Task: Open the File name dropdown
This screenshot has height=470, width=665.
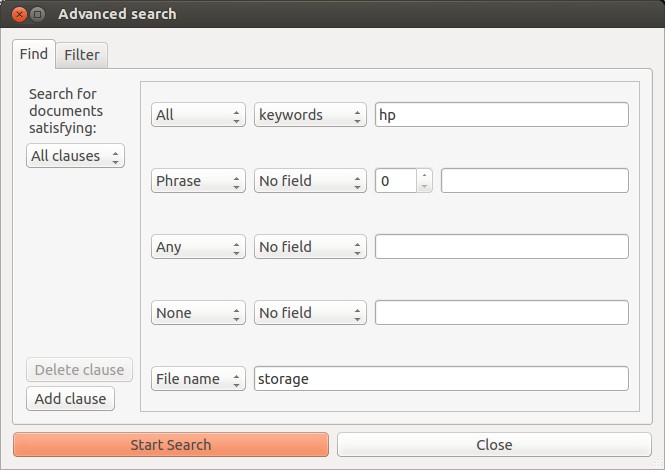Action: (x=198, y=379)
